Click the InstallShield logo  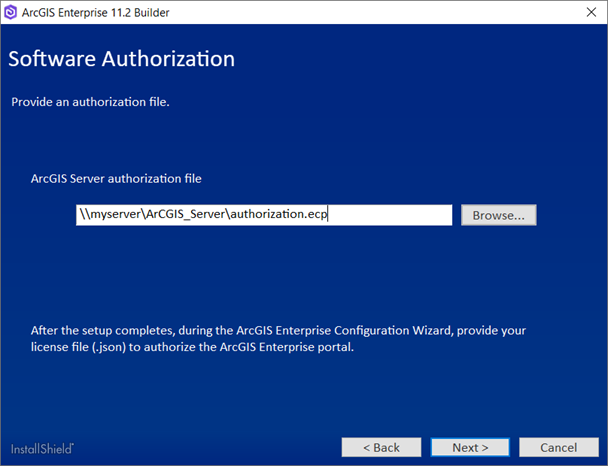click(42, 447)
